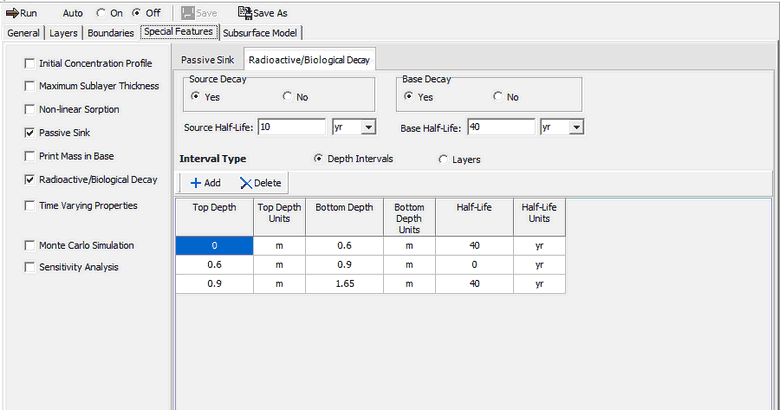
Task: Click the Run arrow icon
Action: point(12,14)
